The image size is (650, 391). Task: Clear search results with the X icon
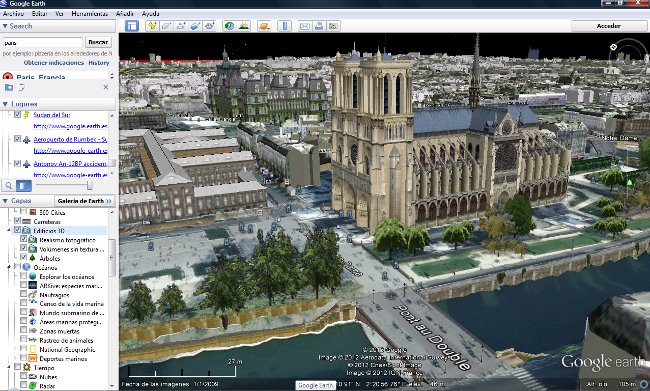tap(106, 87)
